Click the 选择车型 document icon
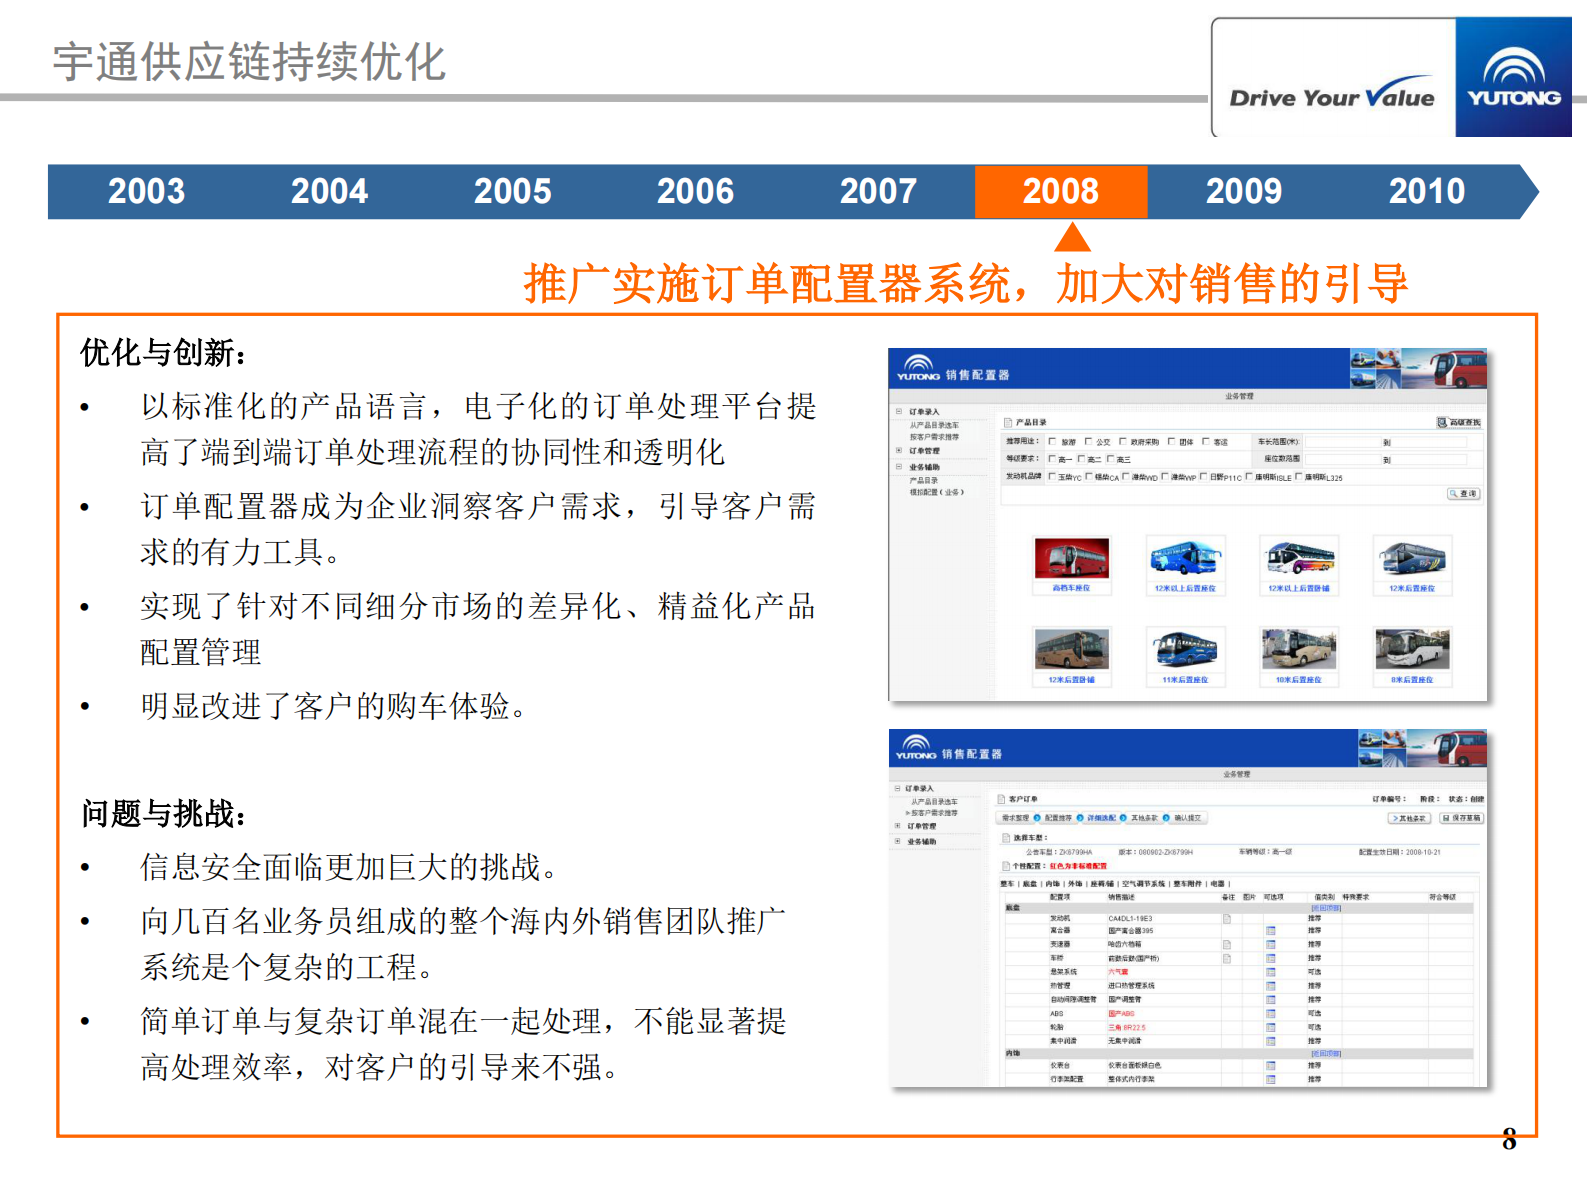The width and height of the screenshot is (1587, 1190). point(1007,838)
